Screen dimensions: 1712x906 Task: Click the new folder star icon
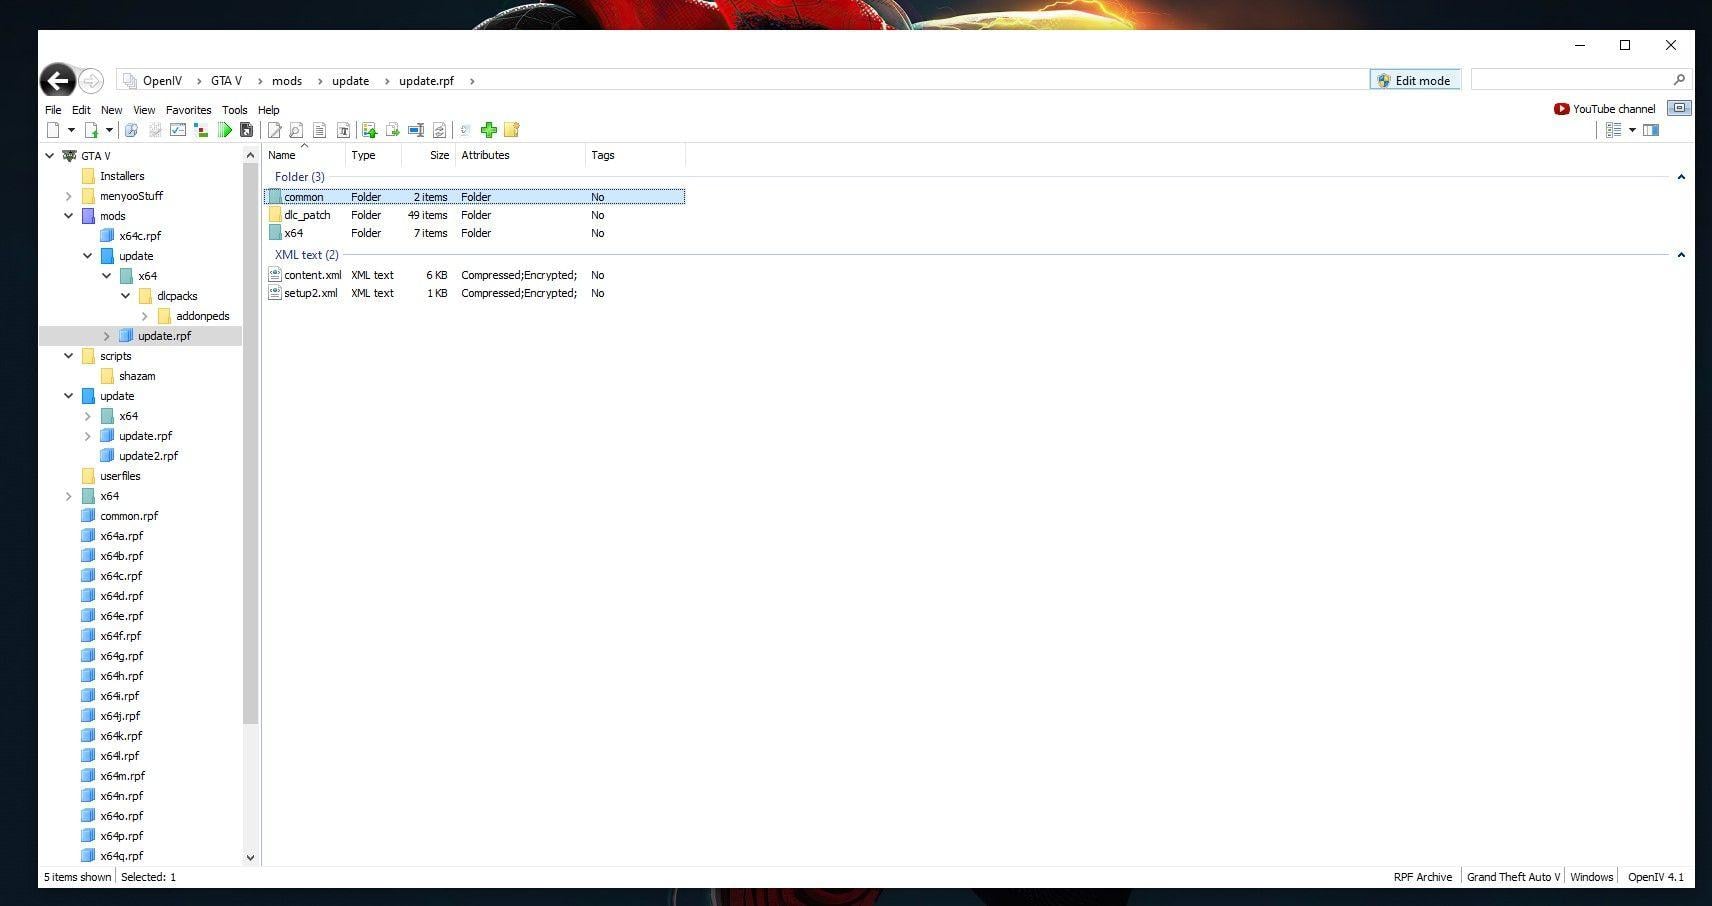point(512,130)
